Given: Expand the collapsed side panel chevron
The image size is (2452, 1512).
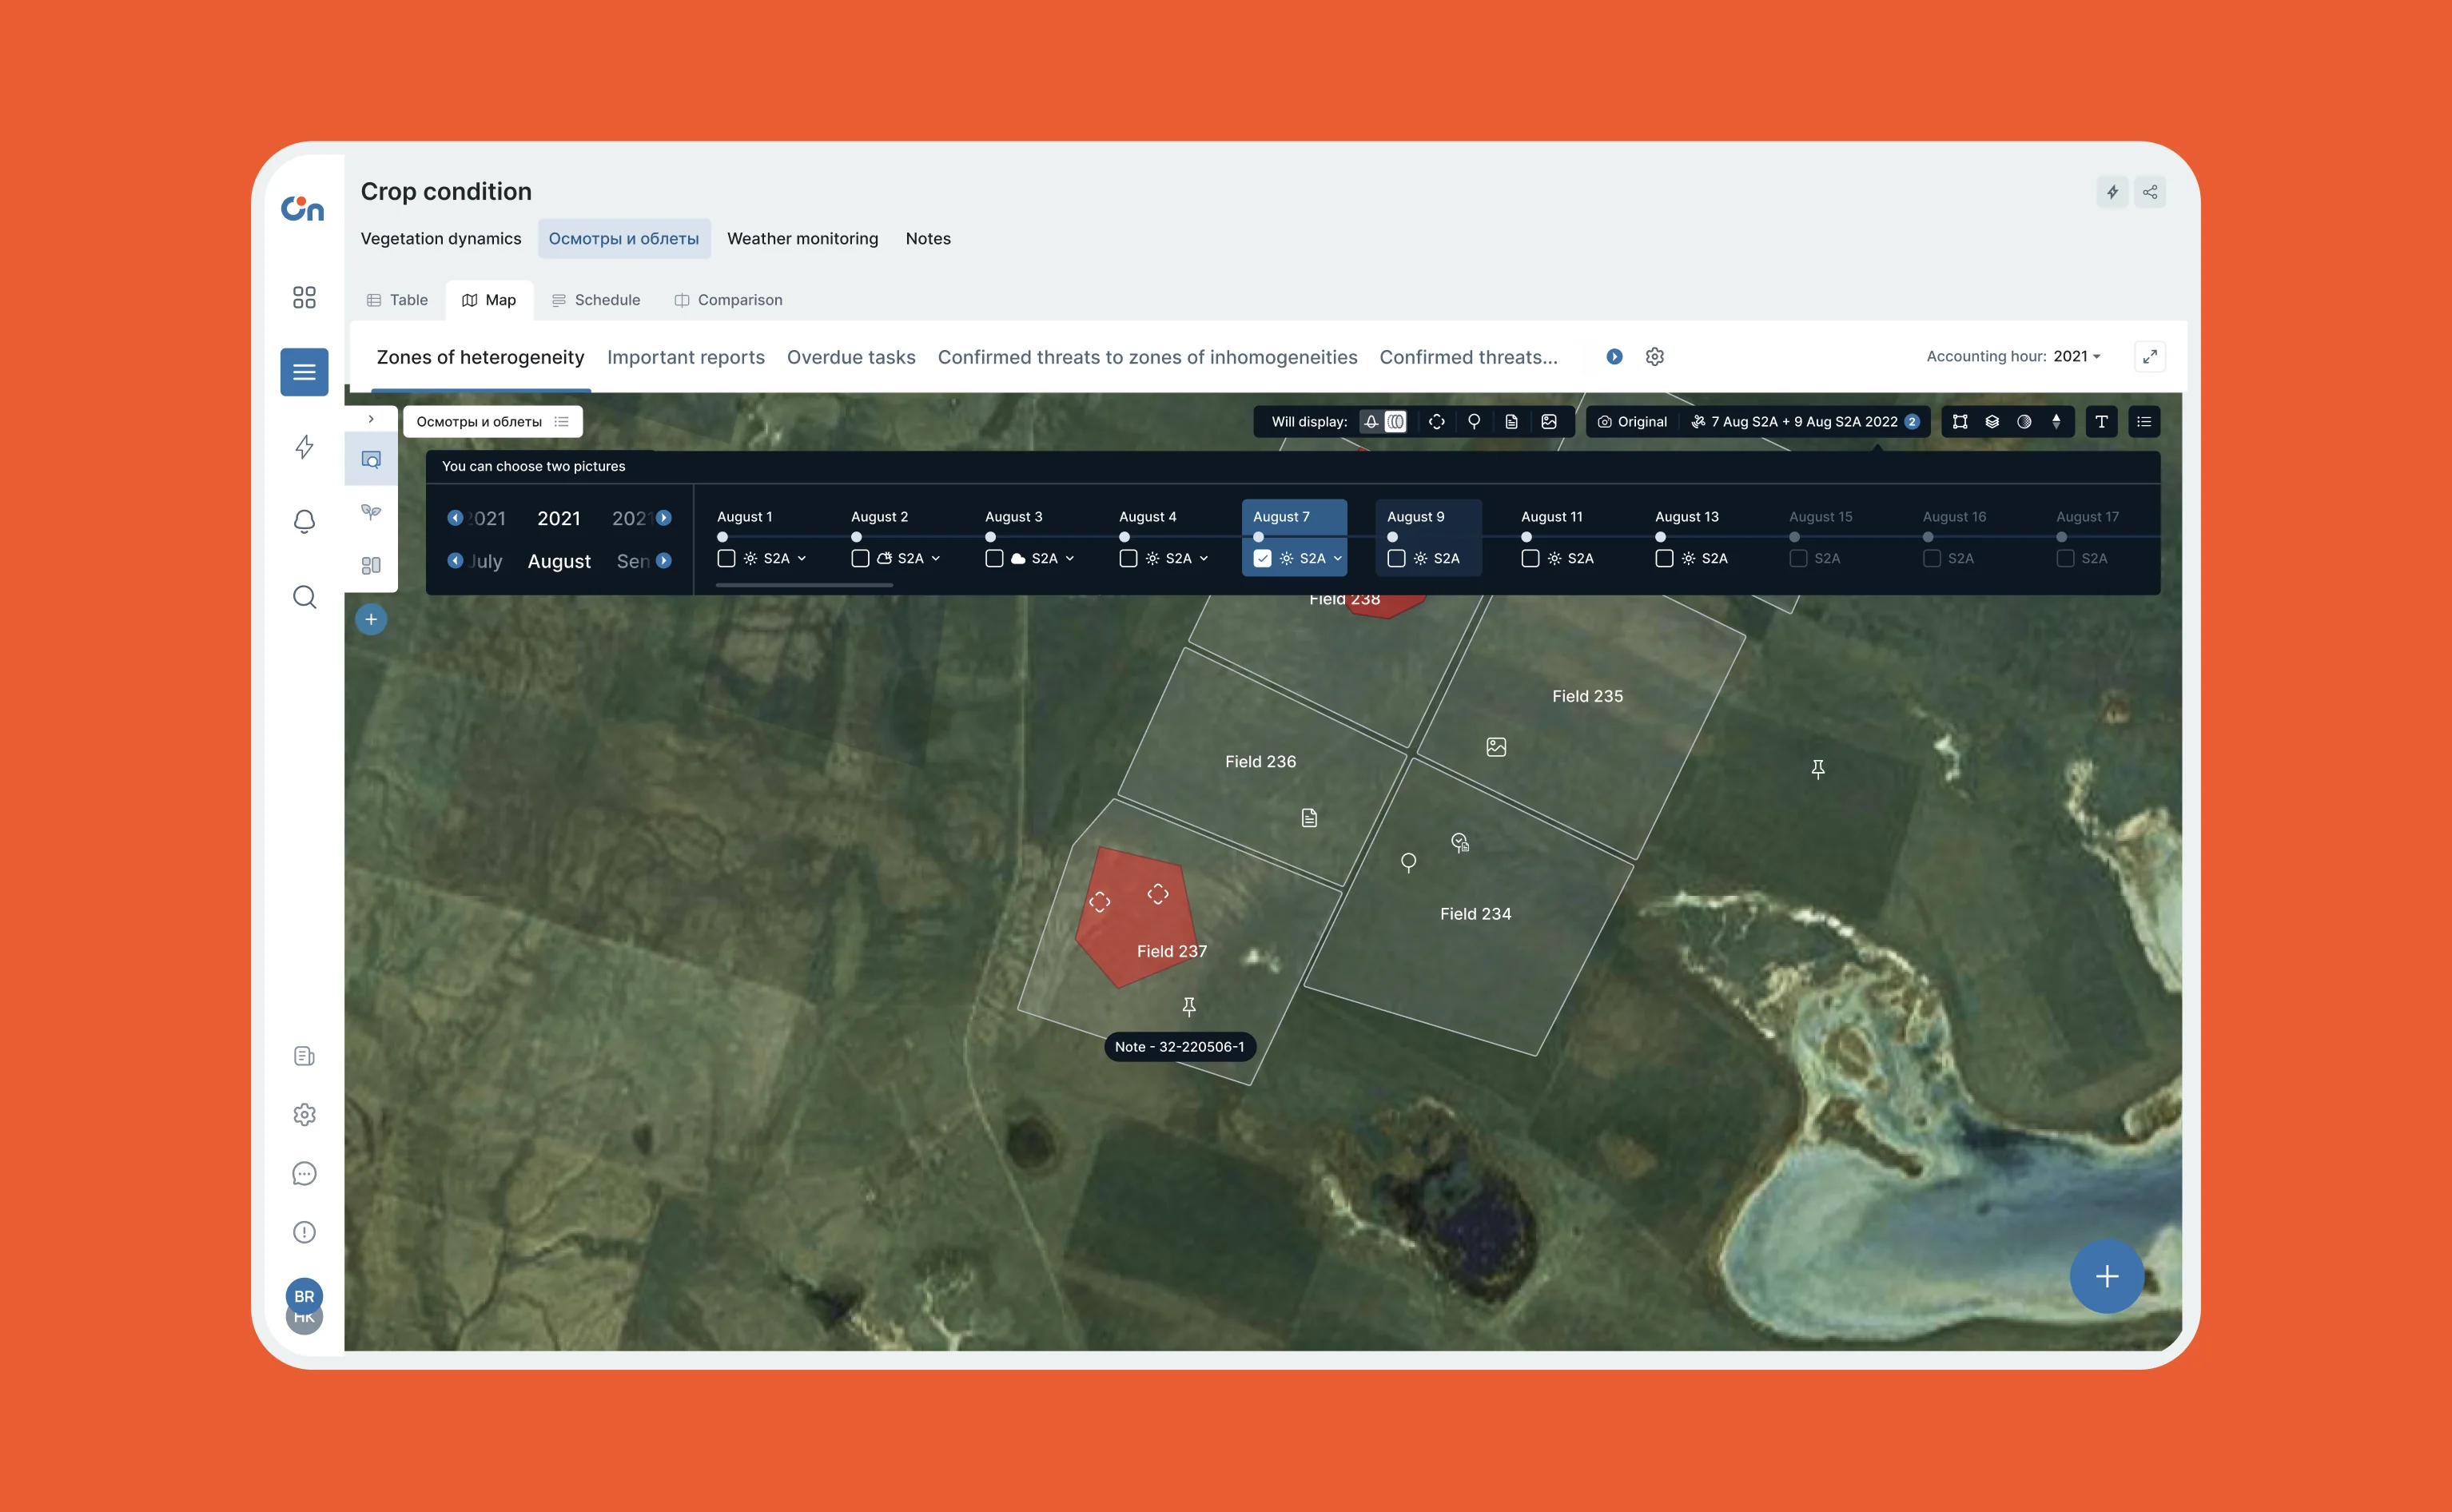Looking at the screenshot, I should (371, 419).
